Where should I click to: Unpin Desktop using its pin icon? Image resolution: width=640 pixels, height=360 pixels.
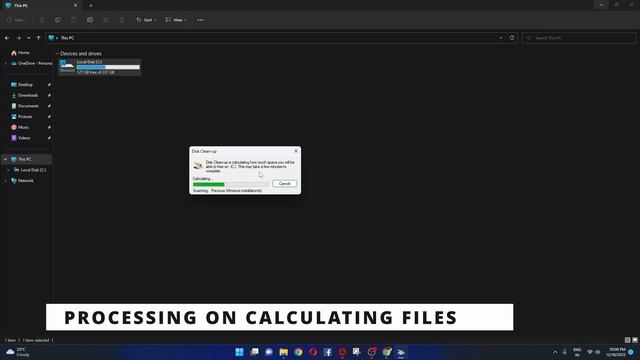(x=49, y=84)
